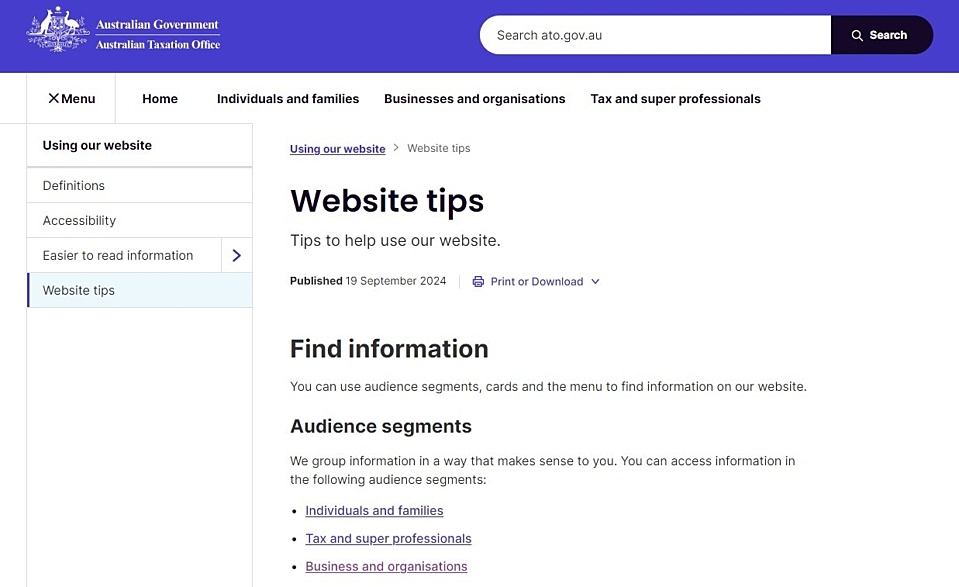Open 'Definitions' in the sidebar

tap(73, 185)
